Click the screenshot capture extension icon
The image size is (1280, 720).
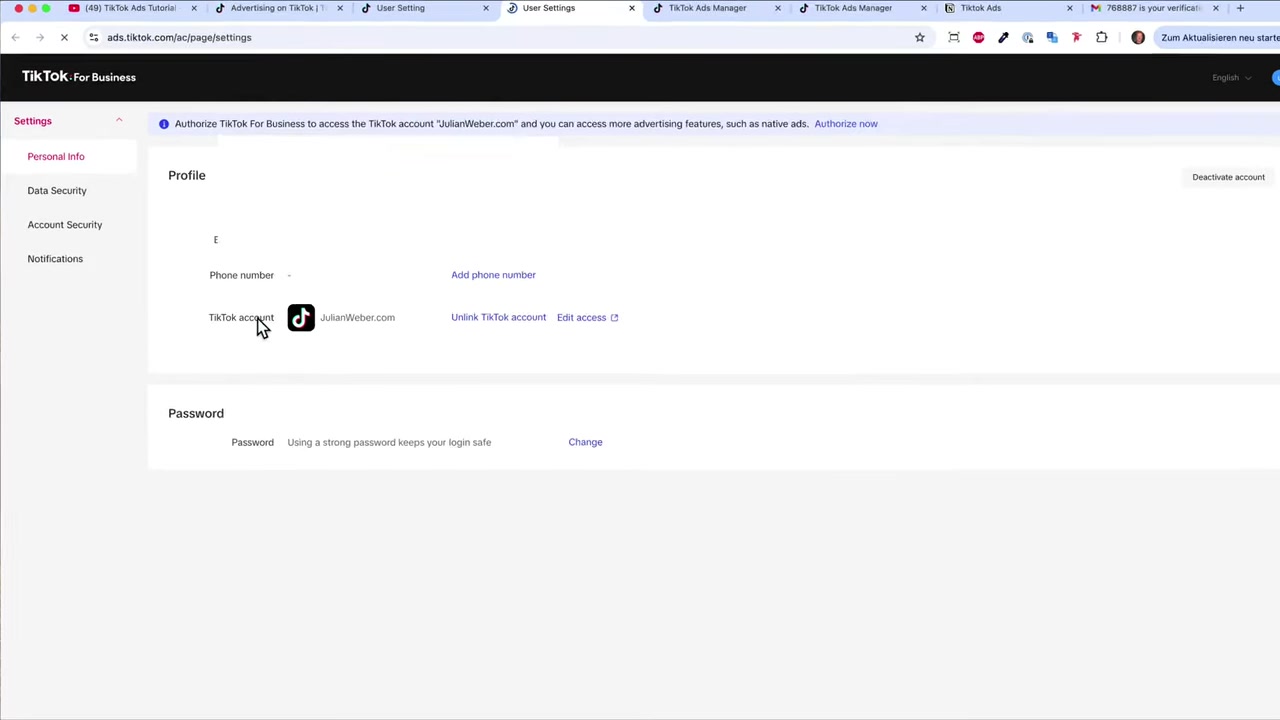tap(954, 38)
